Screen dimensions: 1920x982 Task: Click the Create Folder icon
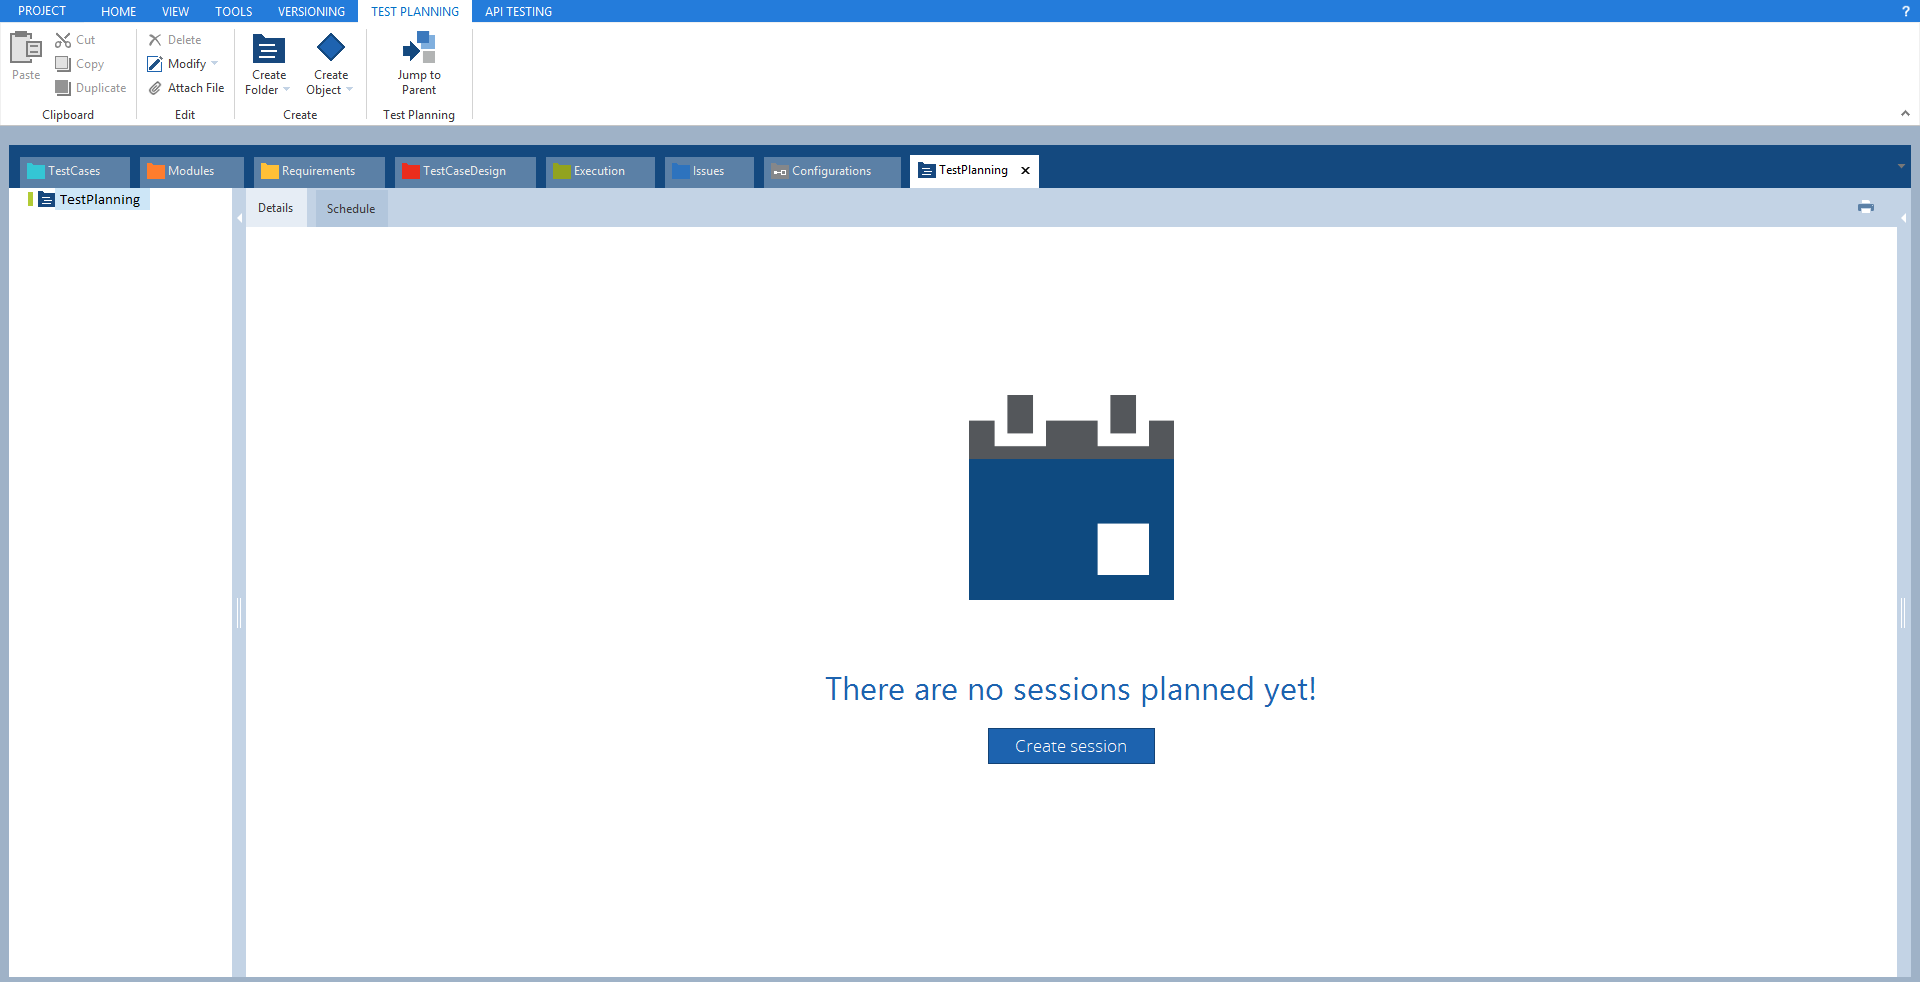(x=269, y=48)
